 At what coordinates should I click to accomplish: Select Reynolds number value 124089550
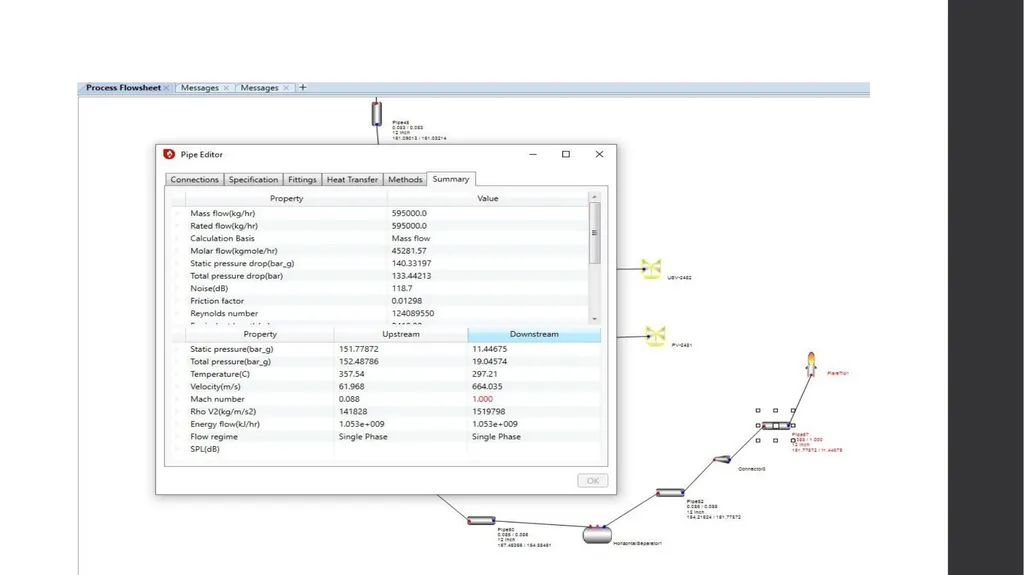[x=413, y=313]
